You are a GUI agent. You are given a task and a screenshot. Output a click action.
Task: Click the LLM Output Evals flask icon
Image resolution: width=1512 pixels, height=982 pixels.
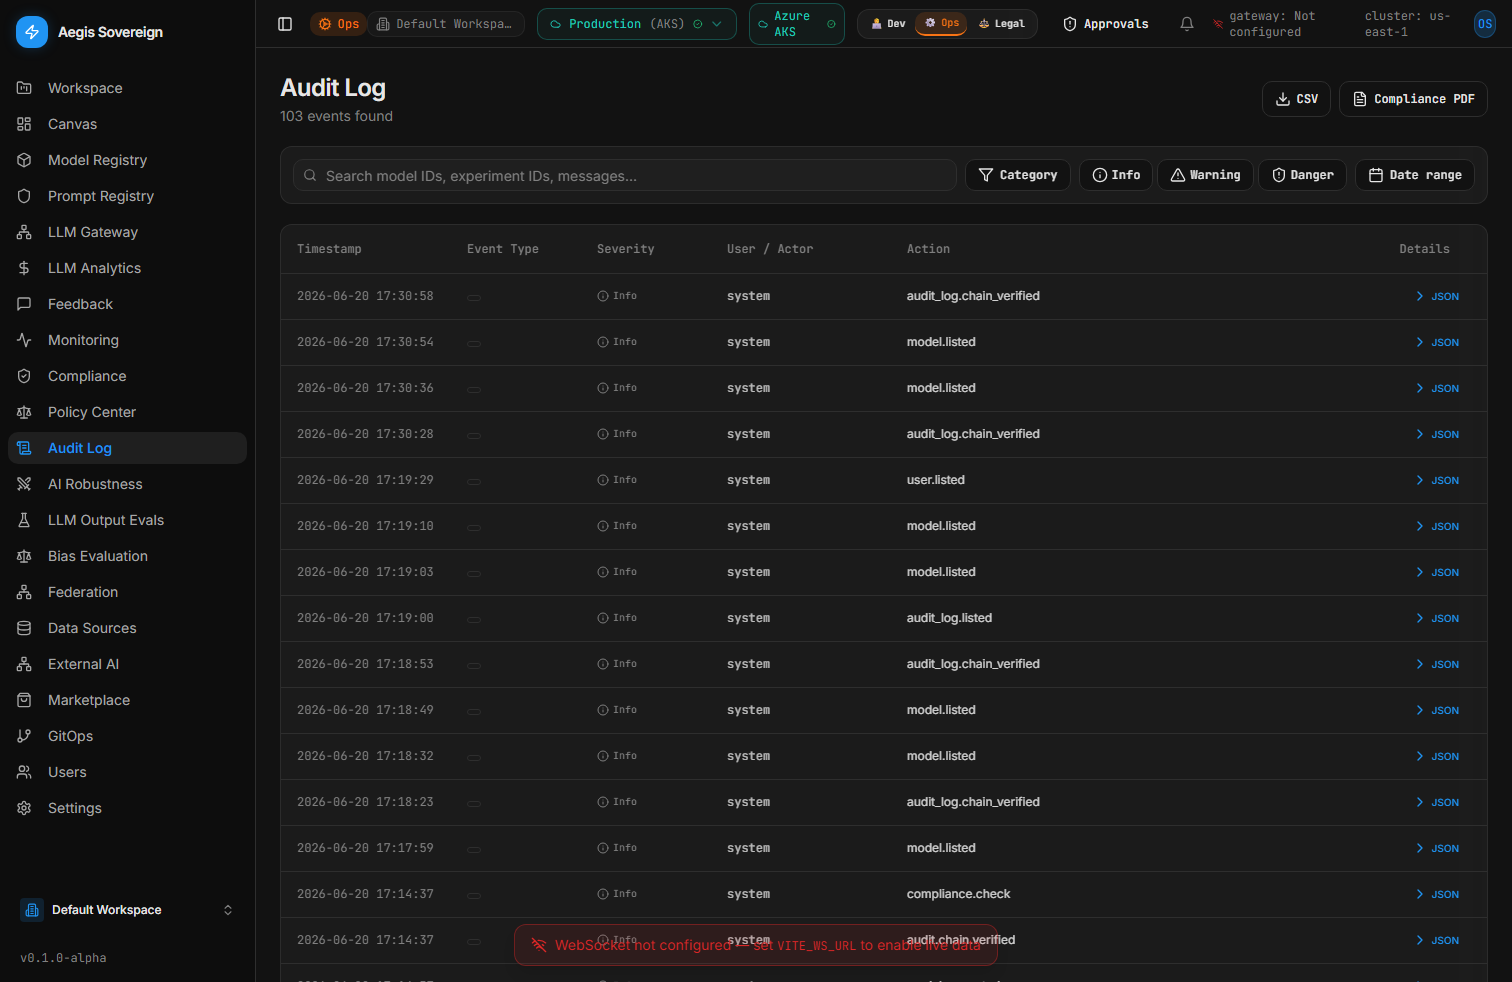(24, 520)
